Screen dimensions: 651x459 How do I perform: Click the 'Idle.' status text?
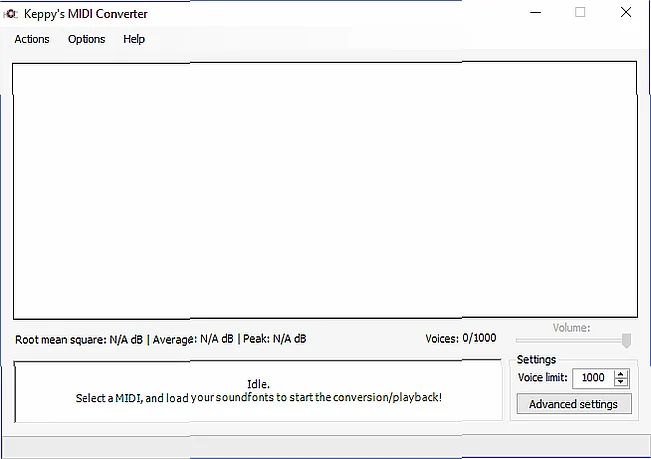(258, 384)
